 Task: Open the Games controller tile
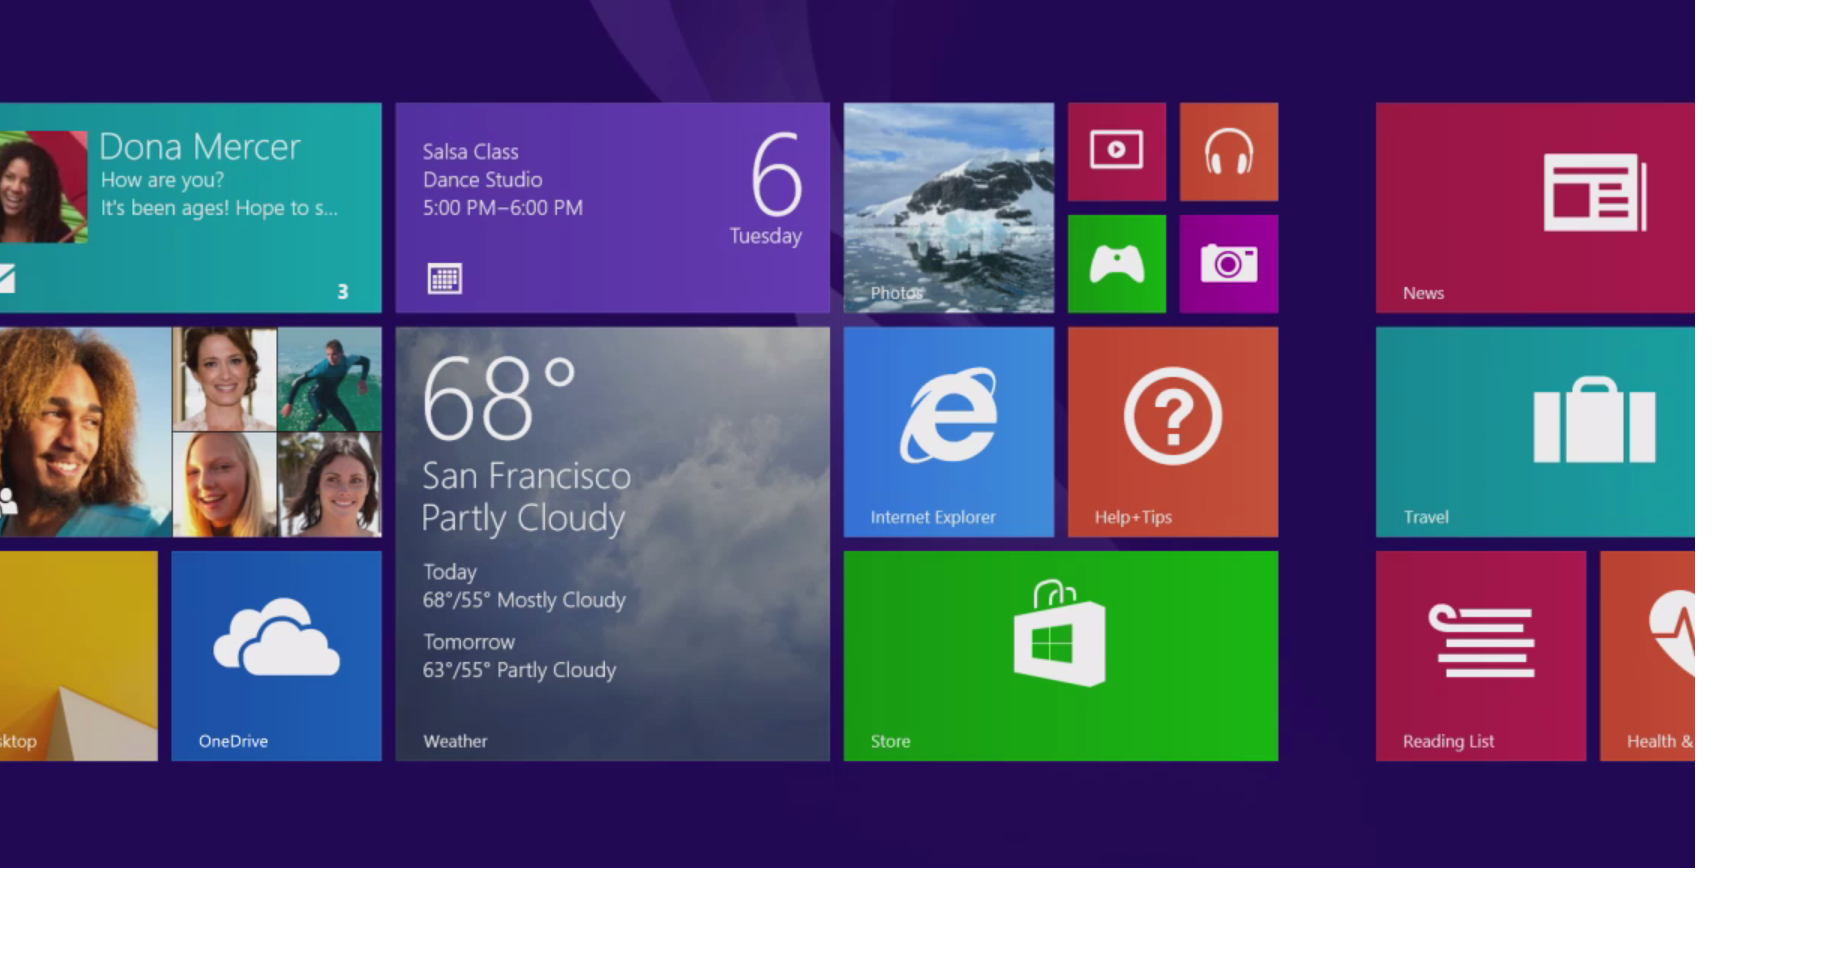[1116, 264]
